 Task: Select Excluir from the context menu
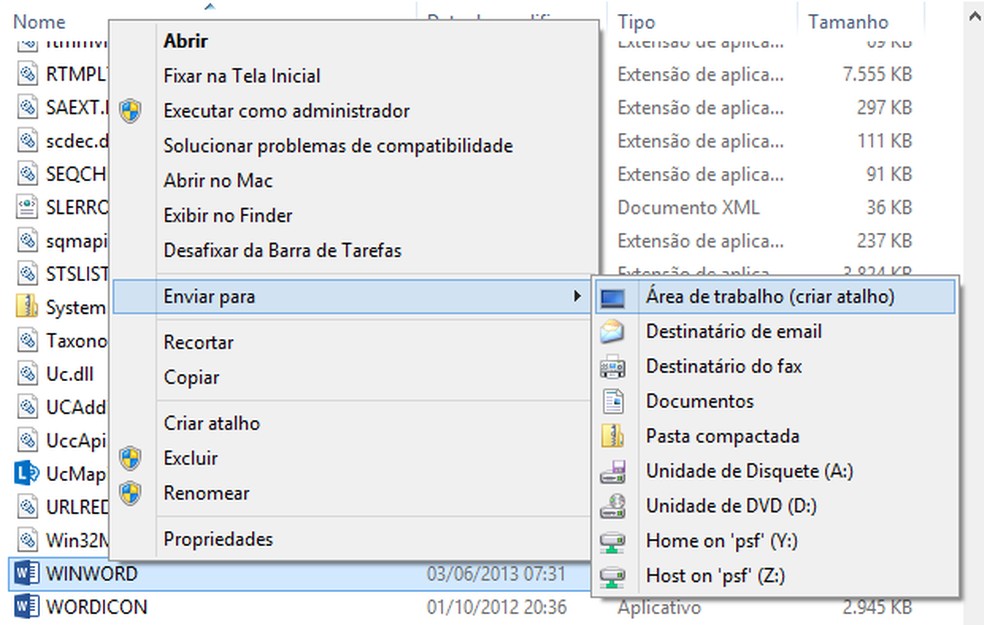190,458
